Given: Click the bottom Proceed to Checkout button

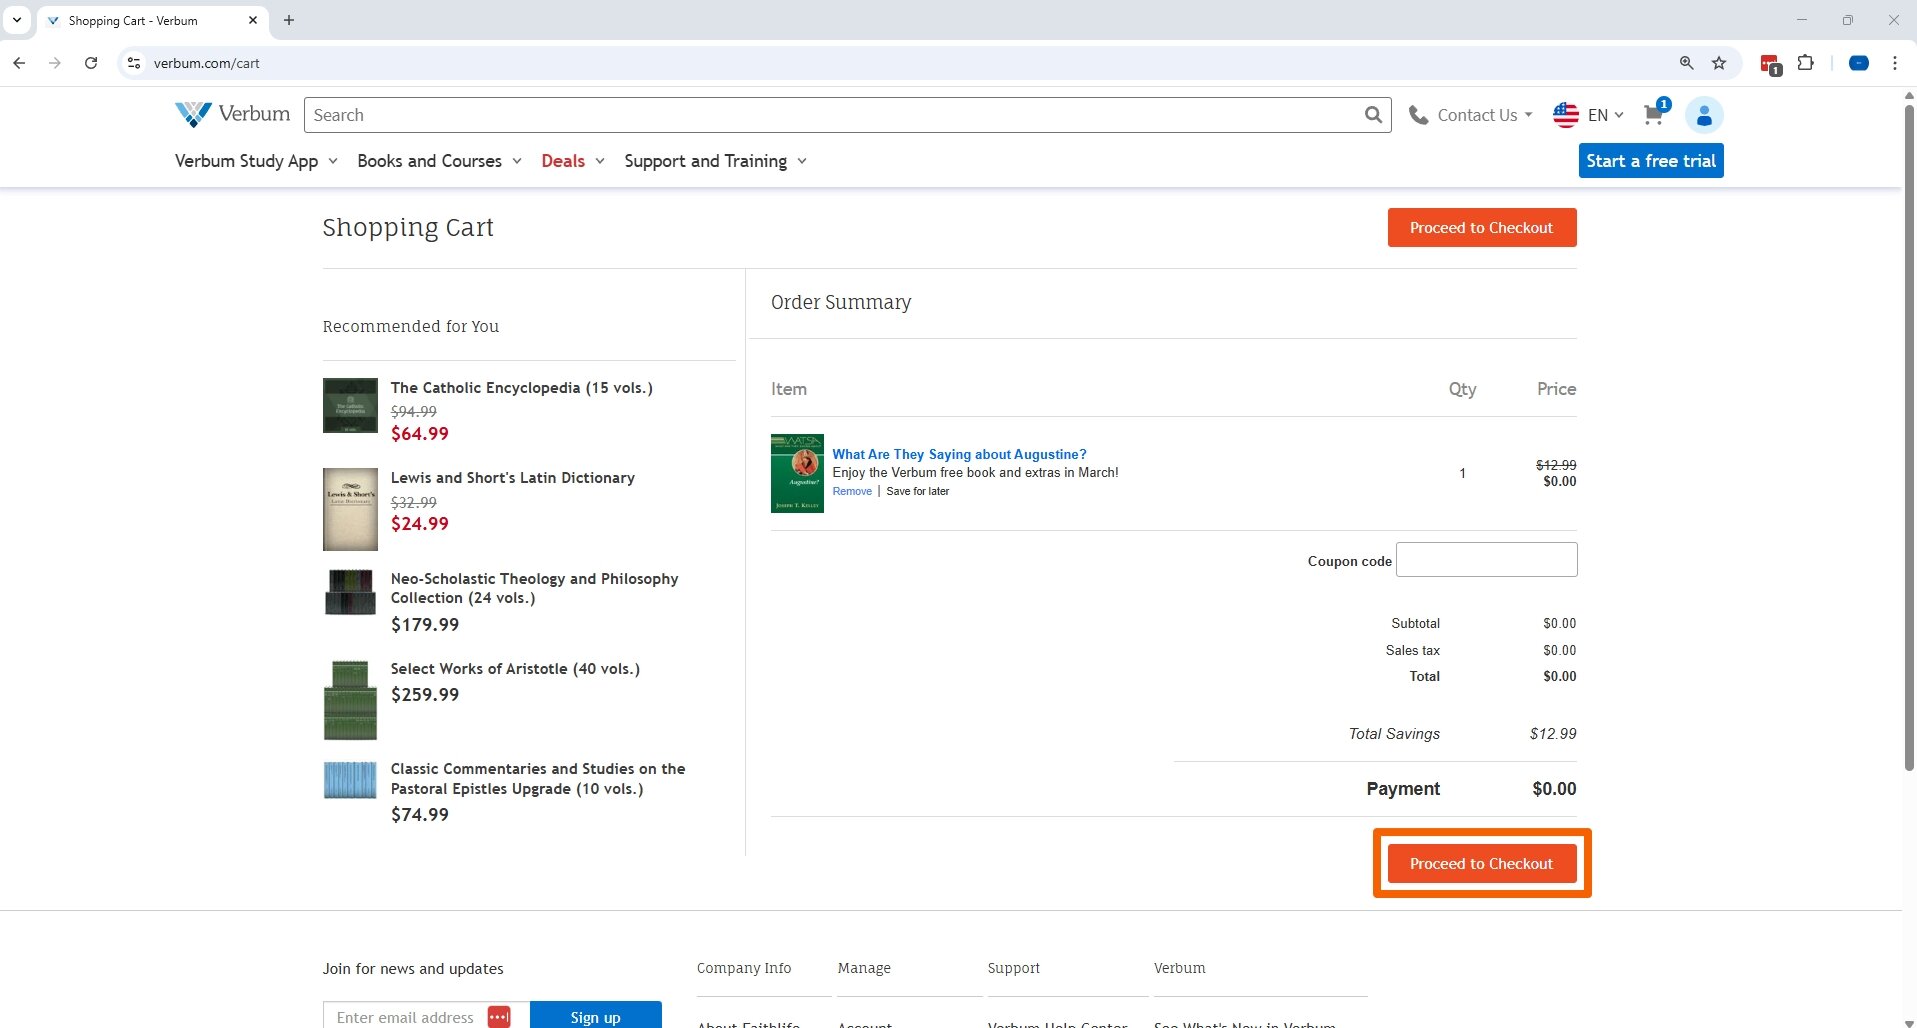Looking at the screenshot, I should [x=1482, y=863].
